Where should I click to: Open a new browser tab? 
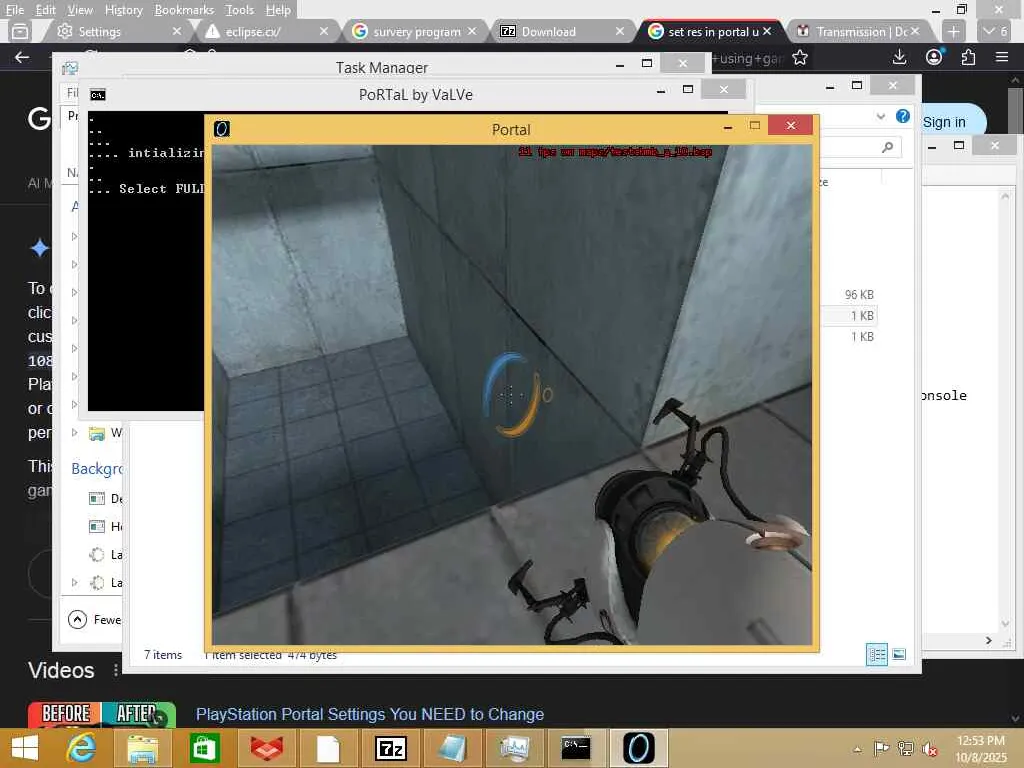tap(953, 31)
